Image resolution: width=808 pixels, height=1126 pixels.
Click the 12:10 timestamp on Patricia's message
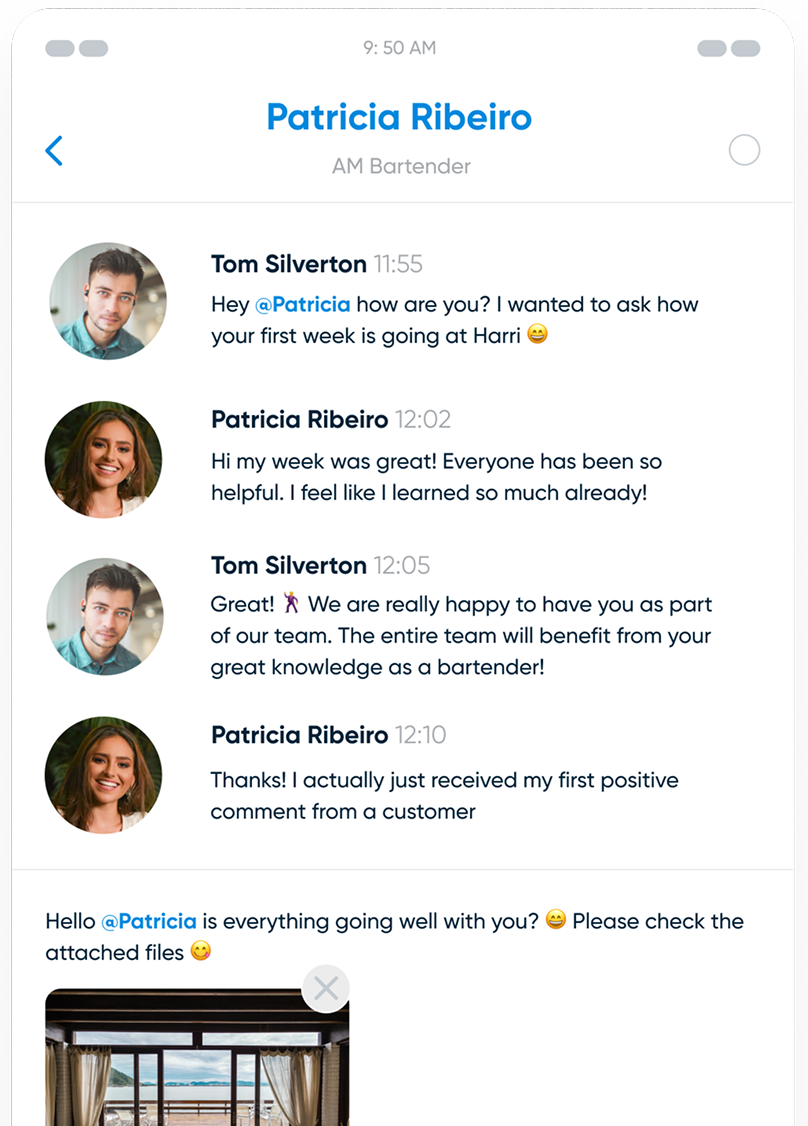point(420,735)
